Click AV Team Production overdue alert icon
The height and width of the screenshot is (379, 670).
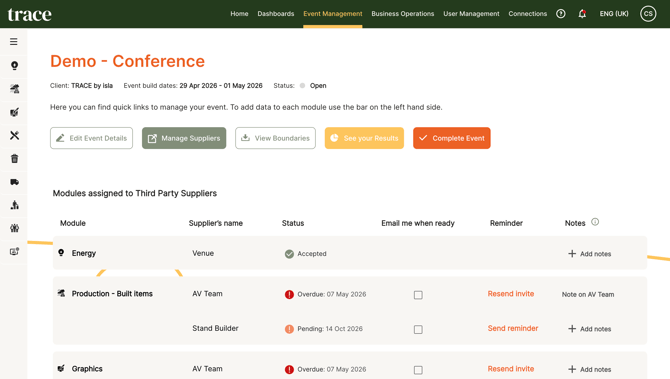point(289,294)
